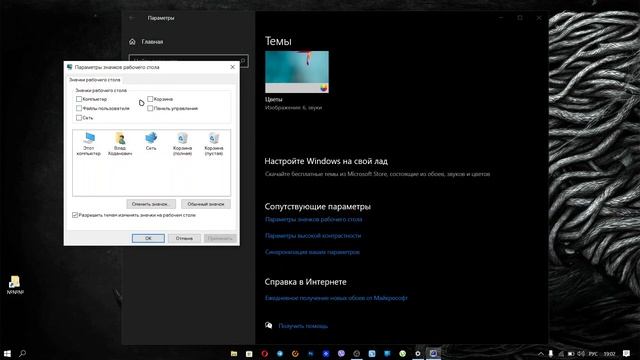Open the network tray icon
The height and width of the screenshot is (360, 640).
tap(561, 354)
